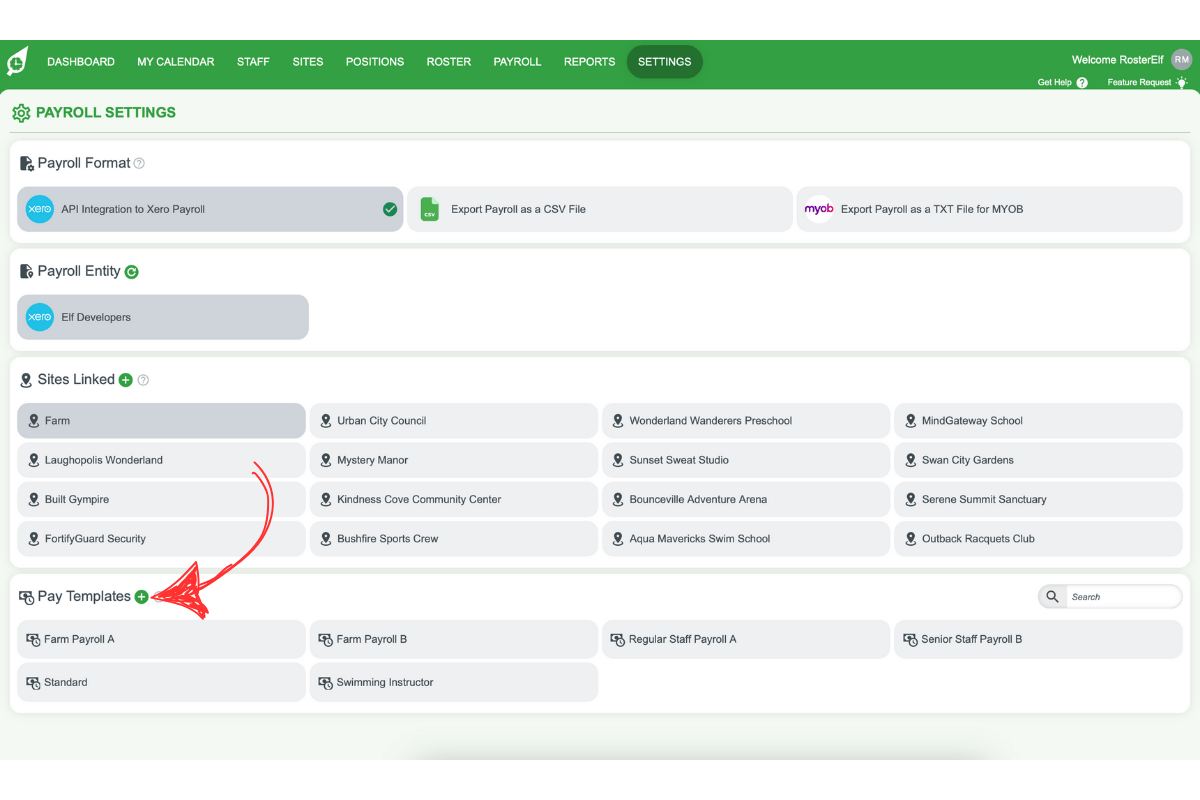Click the RosterElf leaf logo
1200x800 pixels.
[x=20, y=60]
